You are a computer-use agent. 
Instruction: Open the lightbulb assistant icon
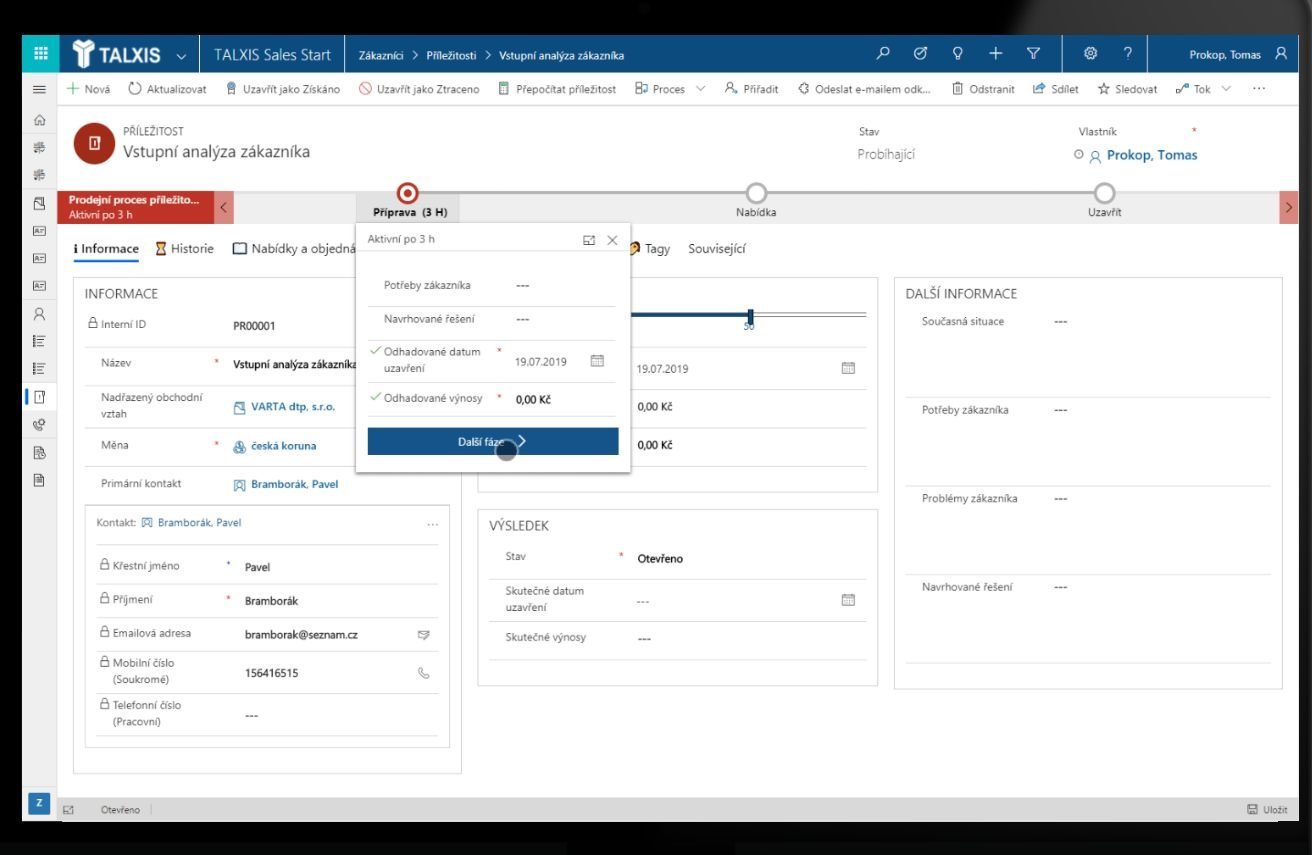pos(957,54)
